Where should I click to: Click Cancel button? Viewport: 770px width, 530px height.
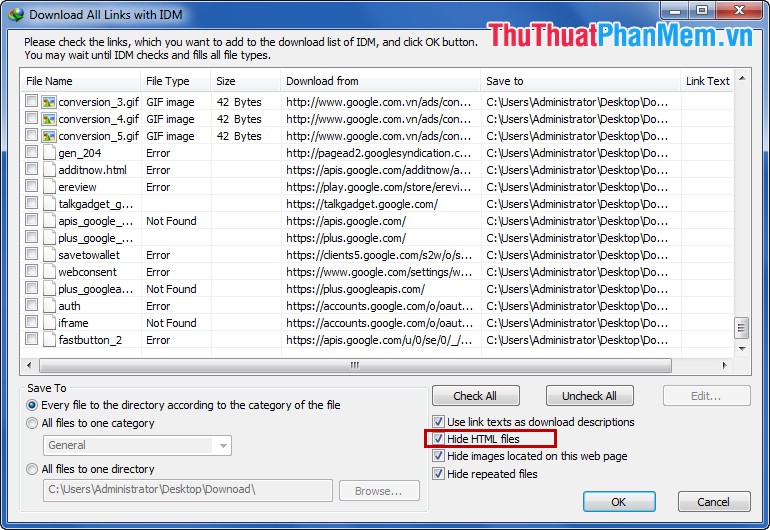click(714, 502)
